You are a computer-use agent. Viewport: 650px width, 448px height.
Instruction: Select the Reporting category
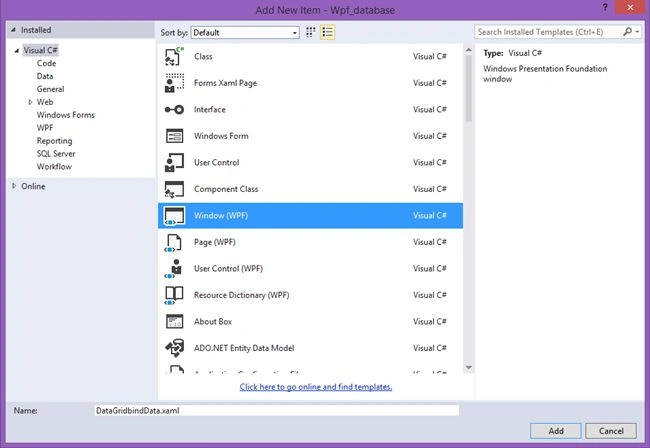pyautogui.click(x=54, y=141)
